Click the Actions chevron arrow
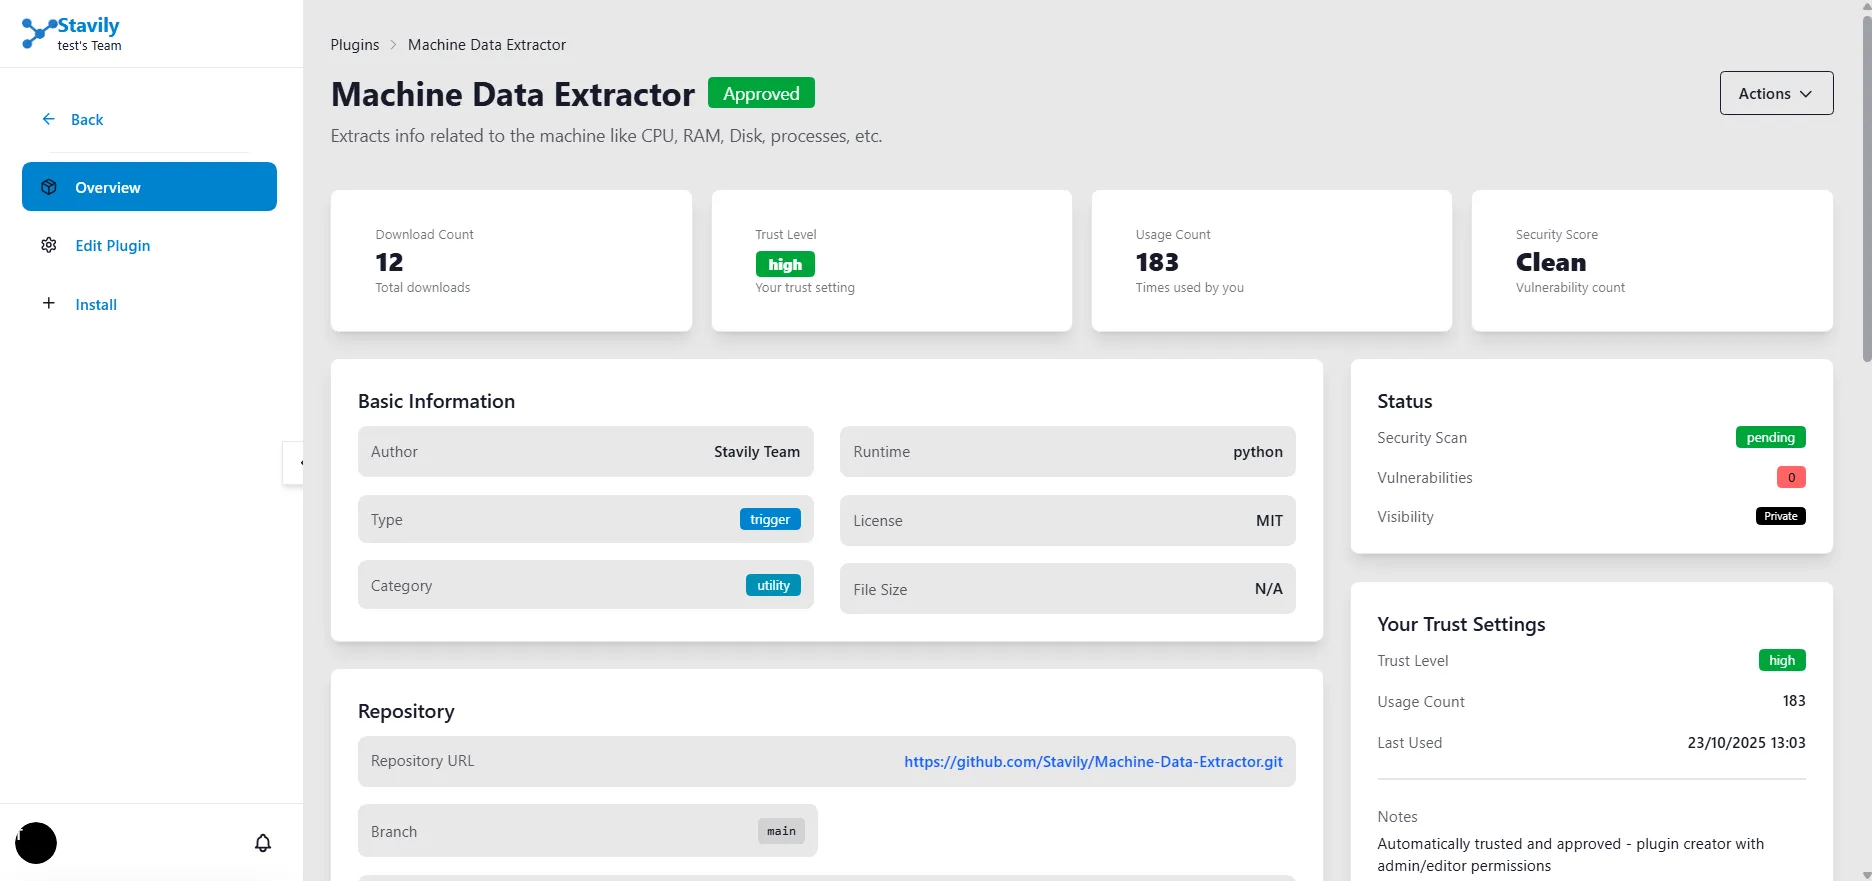Viewport: 1872px width, 881px height. click(x=1806, y=94)
